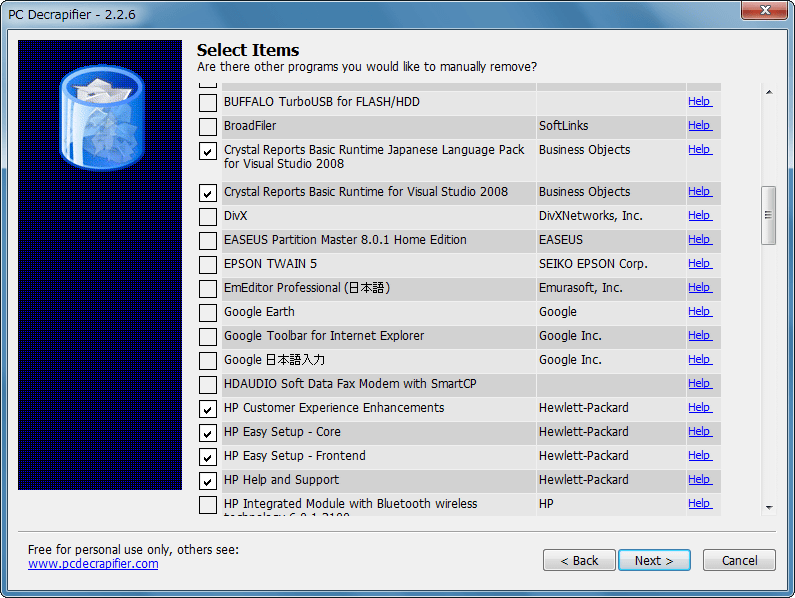Check the BUFFALO TurboUSB for FLASH/HDD checkbox
Image resolution: width=795 pixels, height=598 pixels.
(208, 103)
